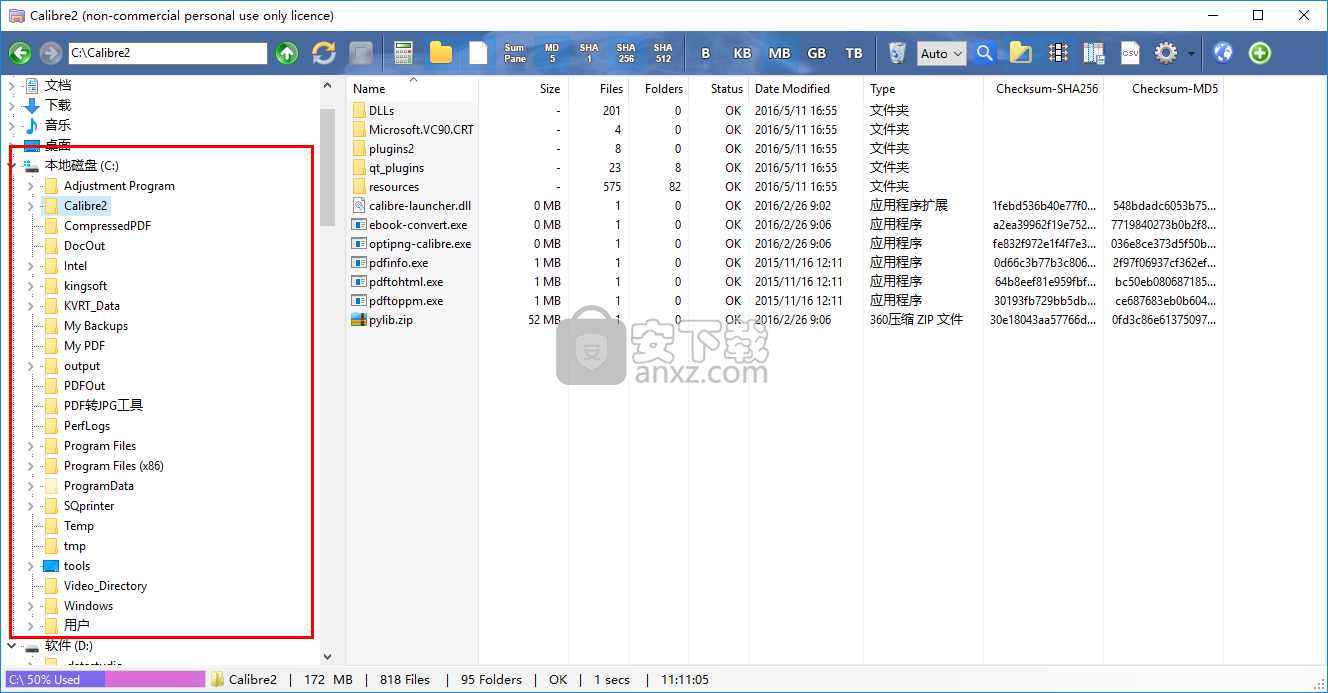Image resolution: width=1328 pixels, height=693 pixels.
Task: Select the 用户 folder in tree
Action: 77,626
